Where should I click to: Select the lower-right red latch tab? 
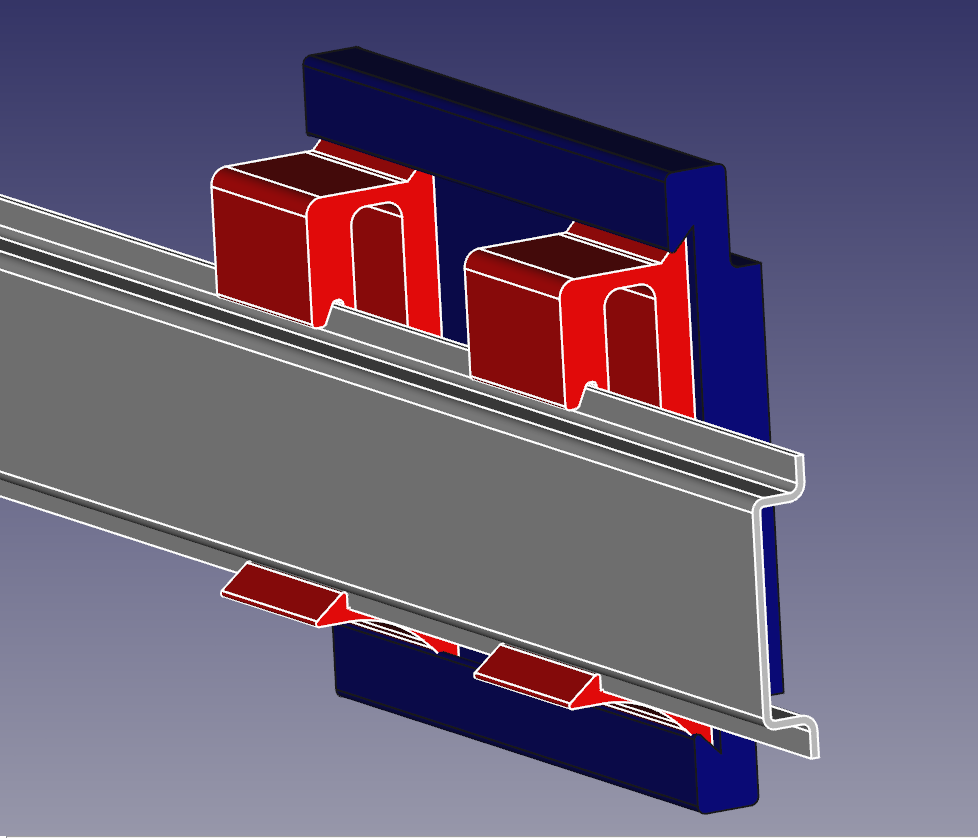click(x=536, y=675)
